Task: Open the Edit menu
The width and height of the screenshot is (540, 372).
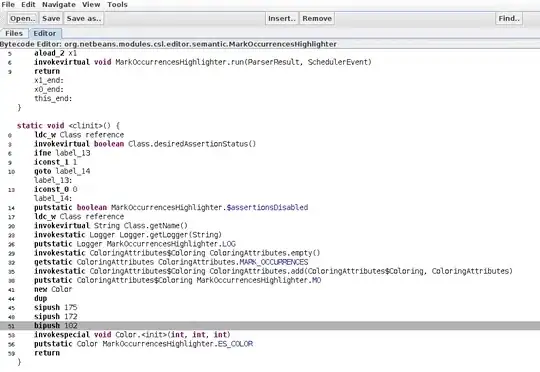Action: pos(28,4)
